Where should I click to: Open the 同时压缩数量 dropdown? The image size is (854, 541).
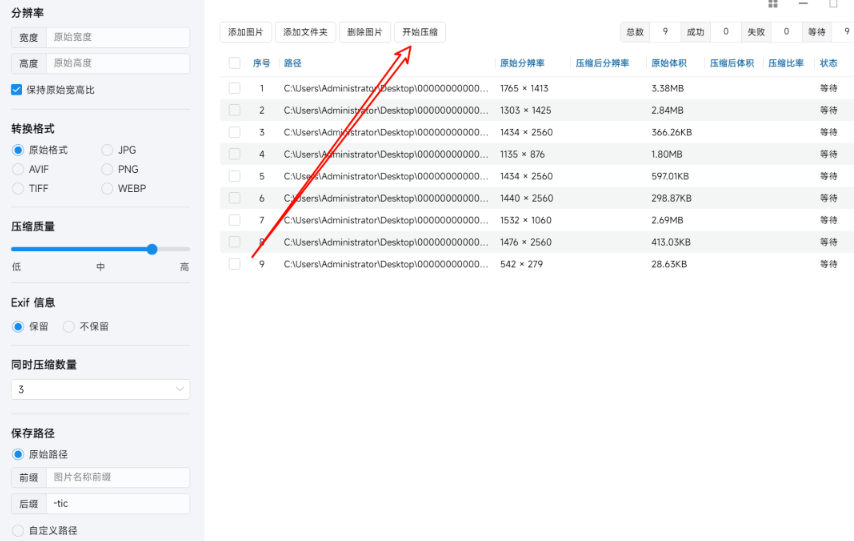click(x=100, y=389)
